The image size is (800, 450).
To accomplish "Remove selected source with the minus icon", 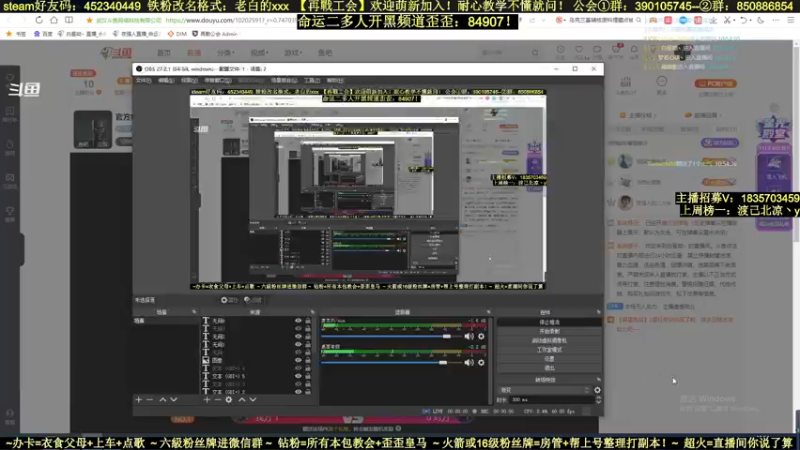I will pyautogui.click(x=217, y=399).
